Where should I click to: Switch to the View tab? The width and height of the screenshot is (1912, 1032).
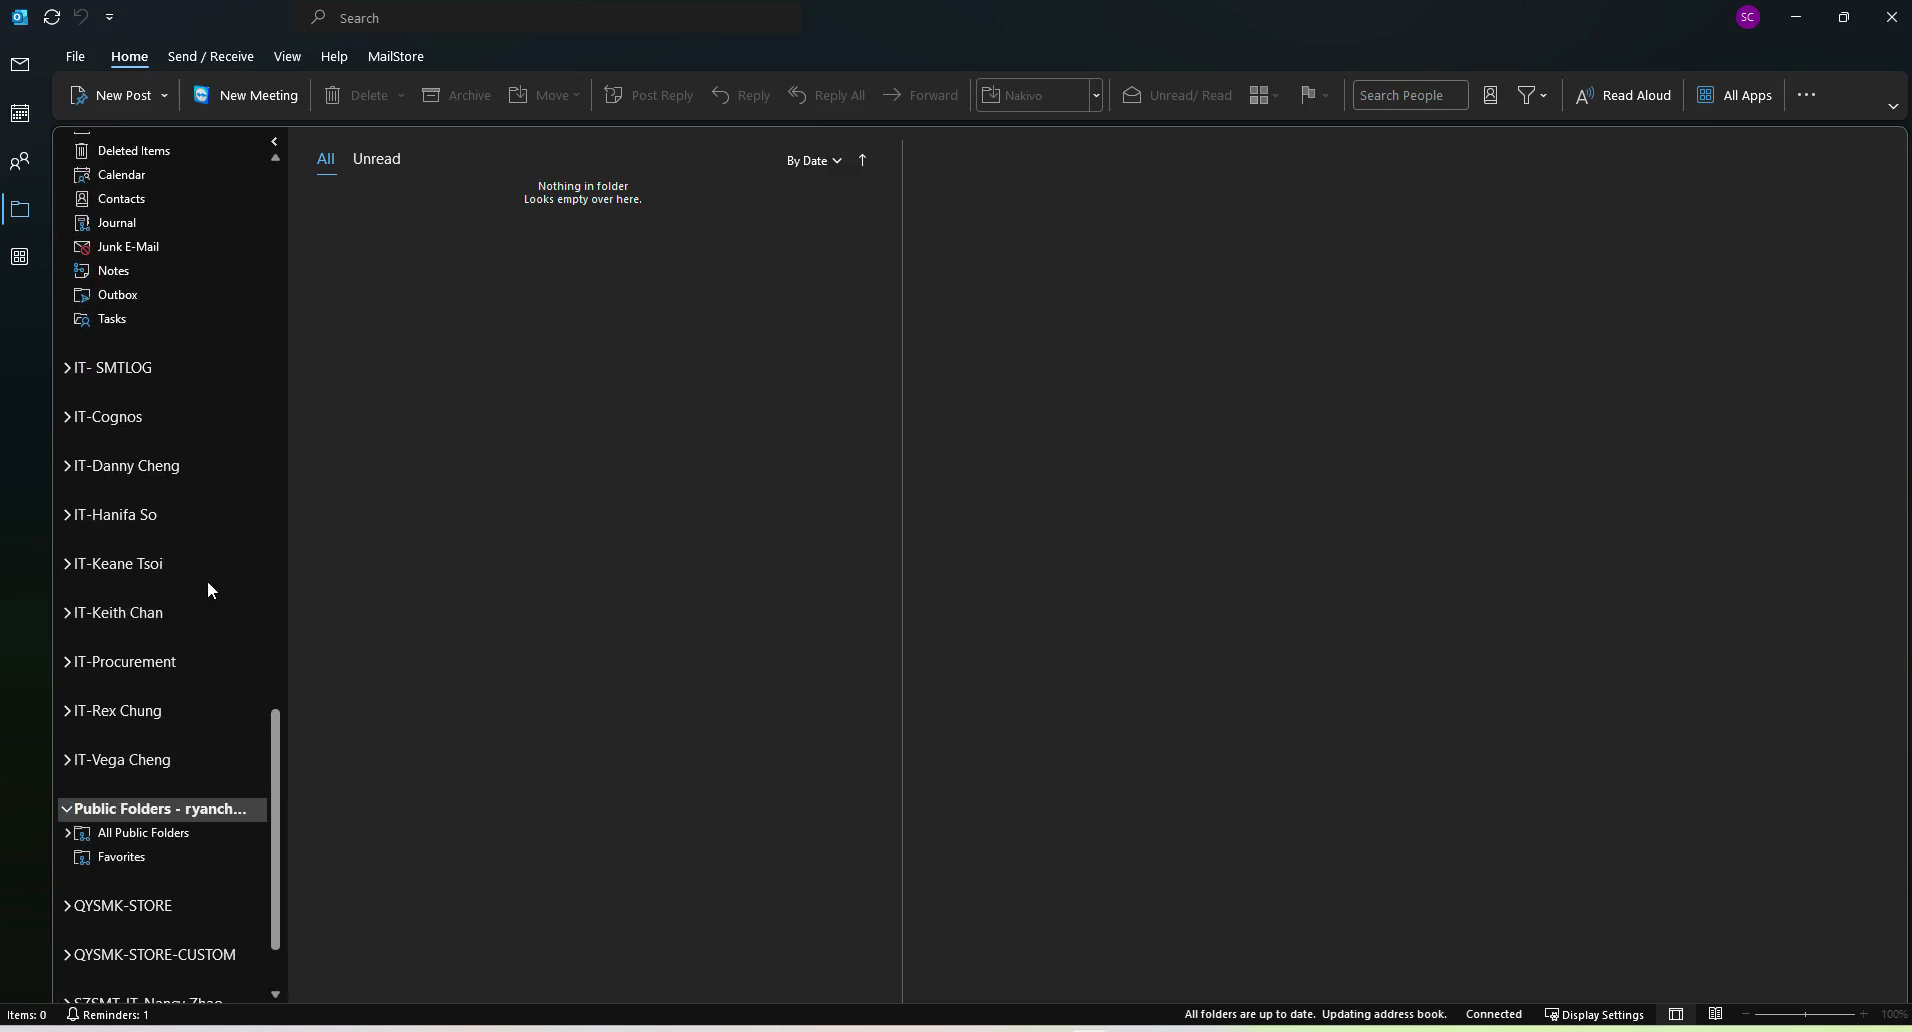tap(287, 56)
